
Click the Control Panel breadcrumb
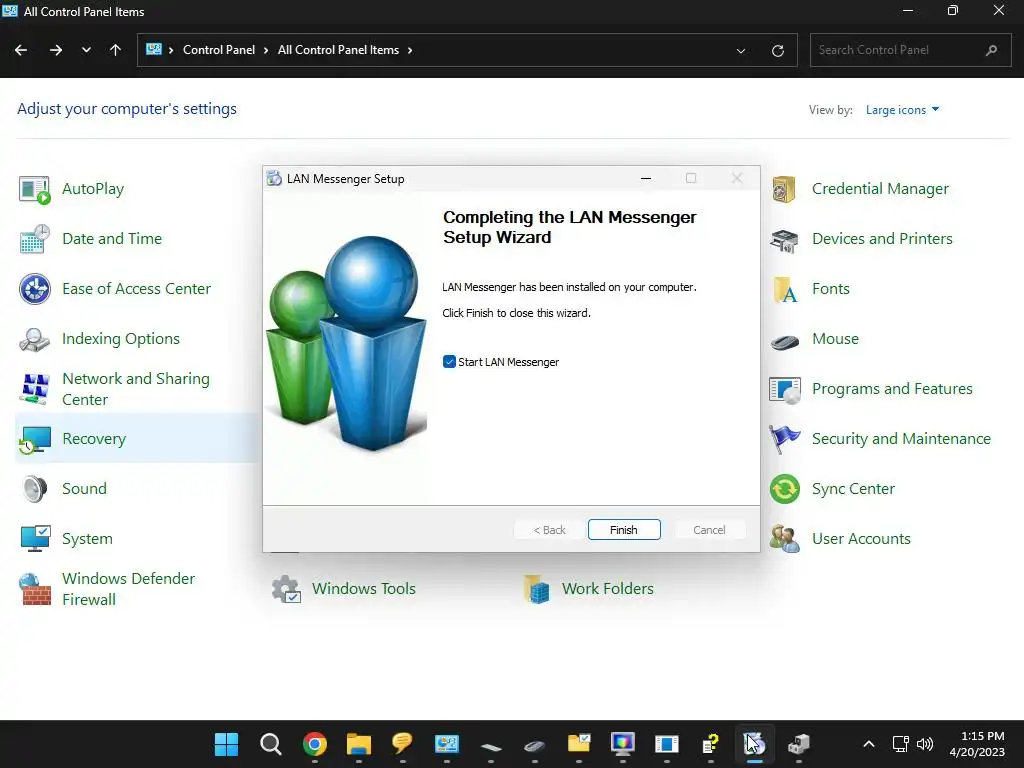219,50
